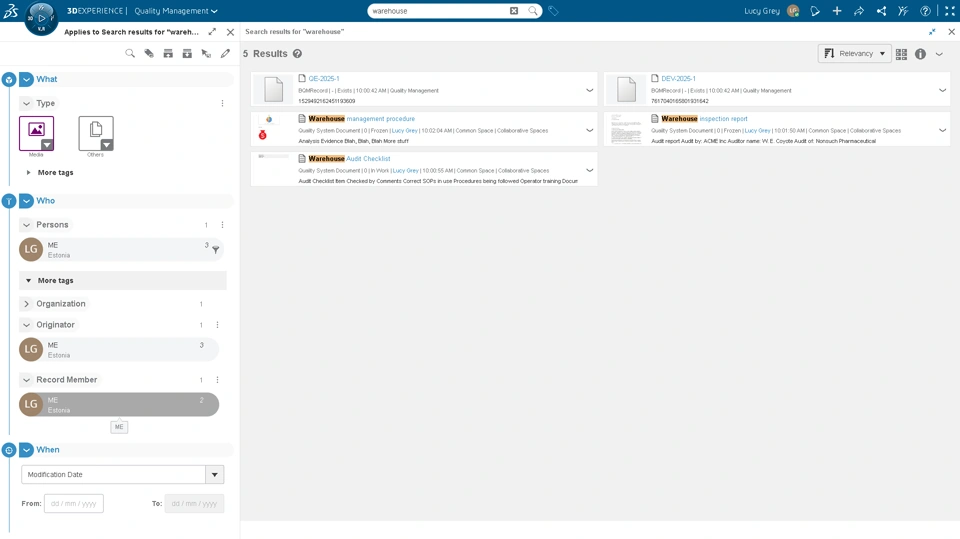Expand the Organization group

tap(26, 304)
